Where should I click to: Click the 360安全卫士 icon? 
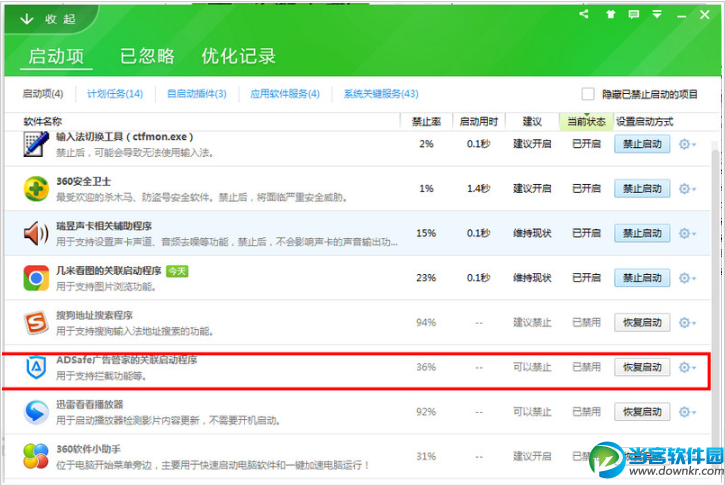pyautogui.click(x=36, y=189)
